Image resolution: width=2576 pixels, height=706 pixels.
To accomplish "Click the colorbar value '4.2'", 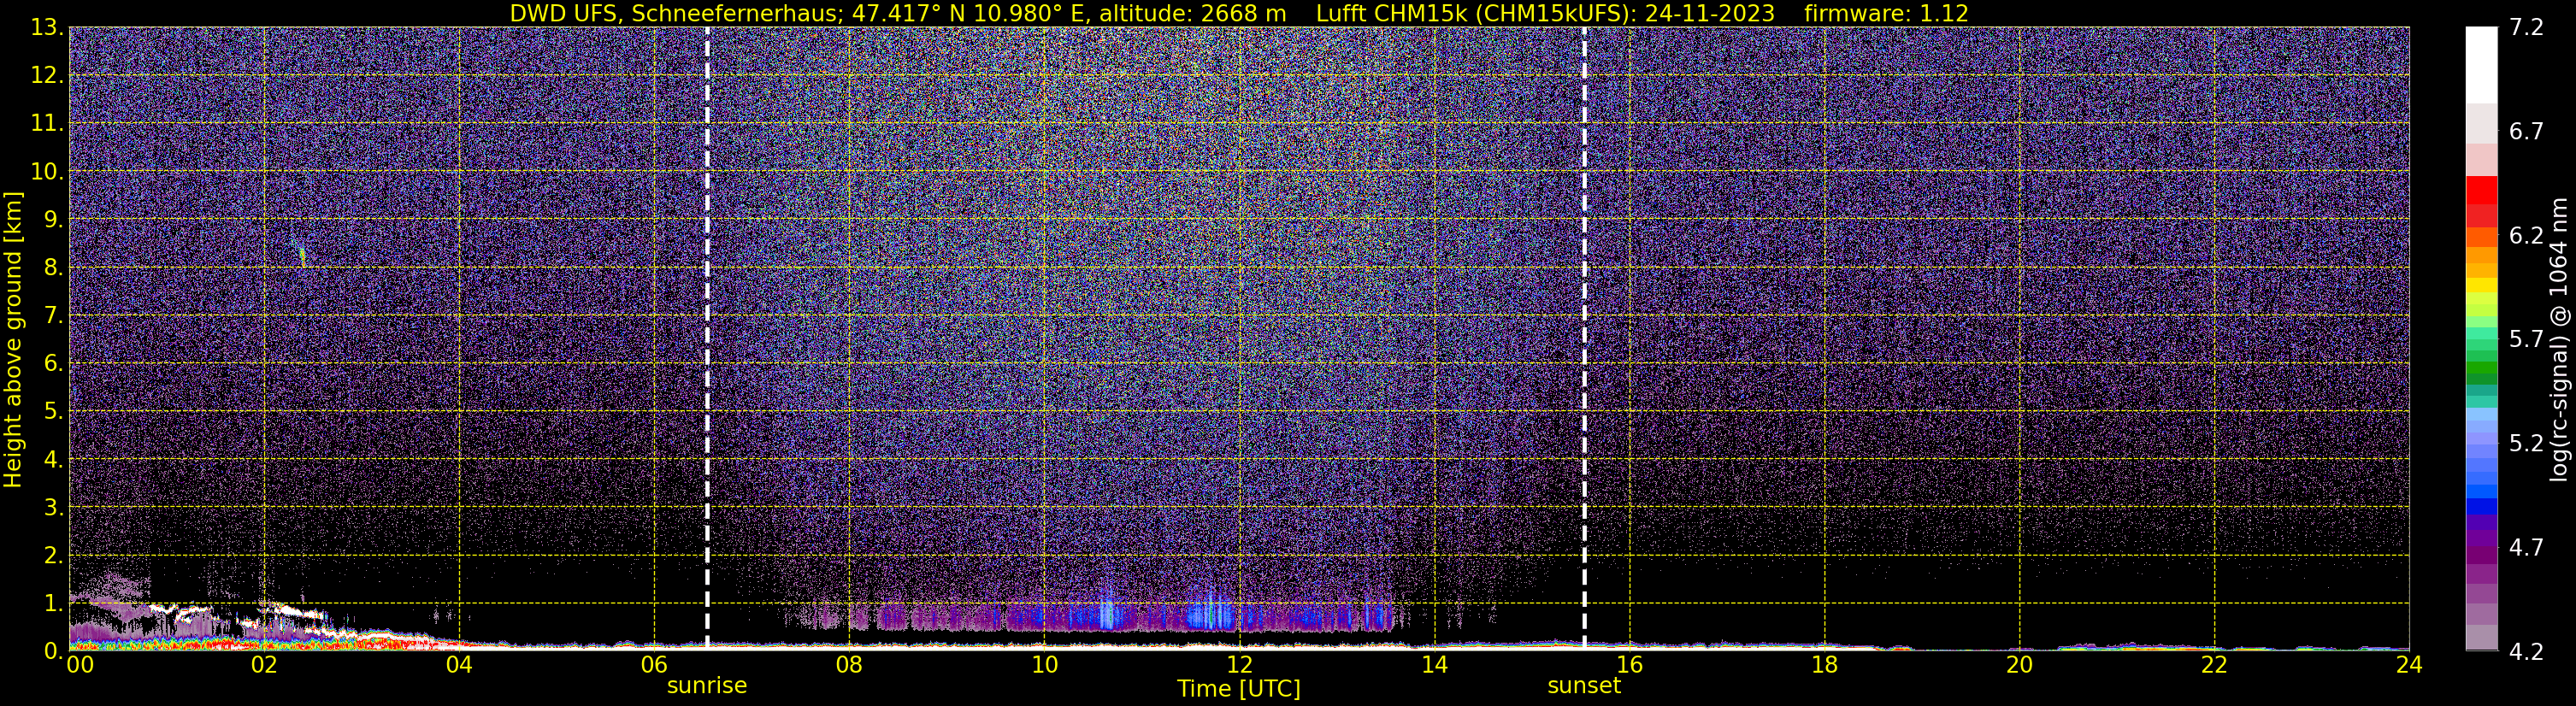I will pyautogui.click(x=2526, y=652).
